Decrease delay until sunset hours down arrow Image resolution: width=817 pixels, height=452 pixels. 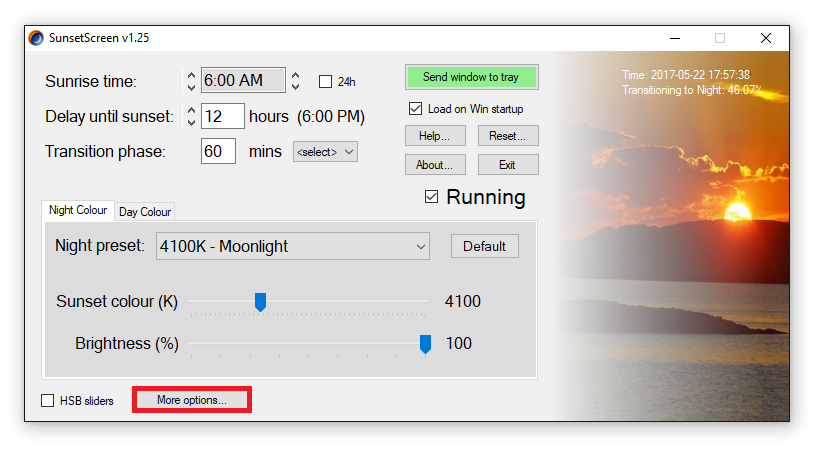[191, 121]
